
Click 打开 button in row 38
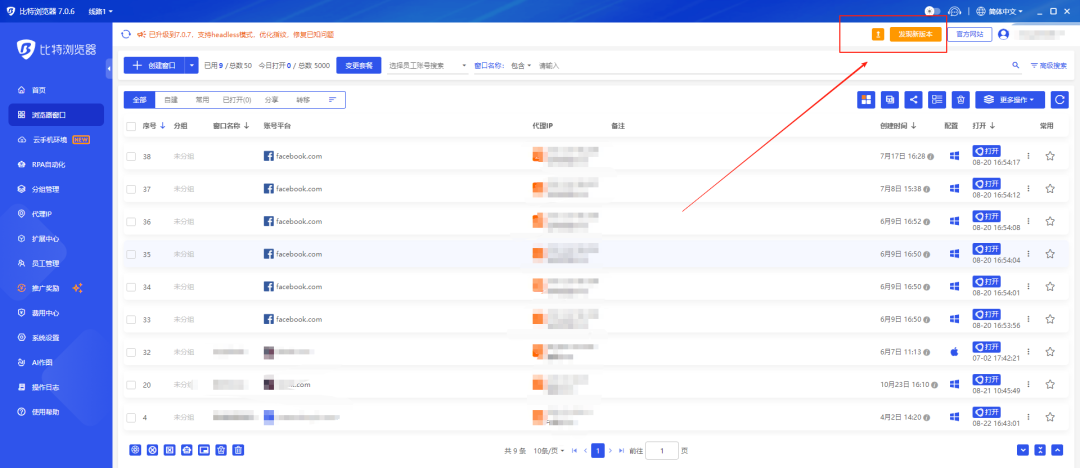click(x=986, y=152)
